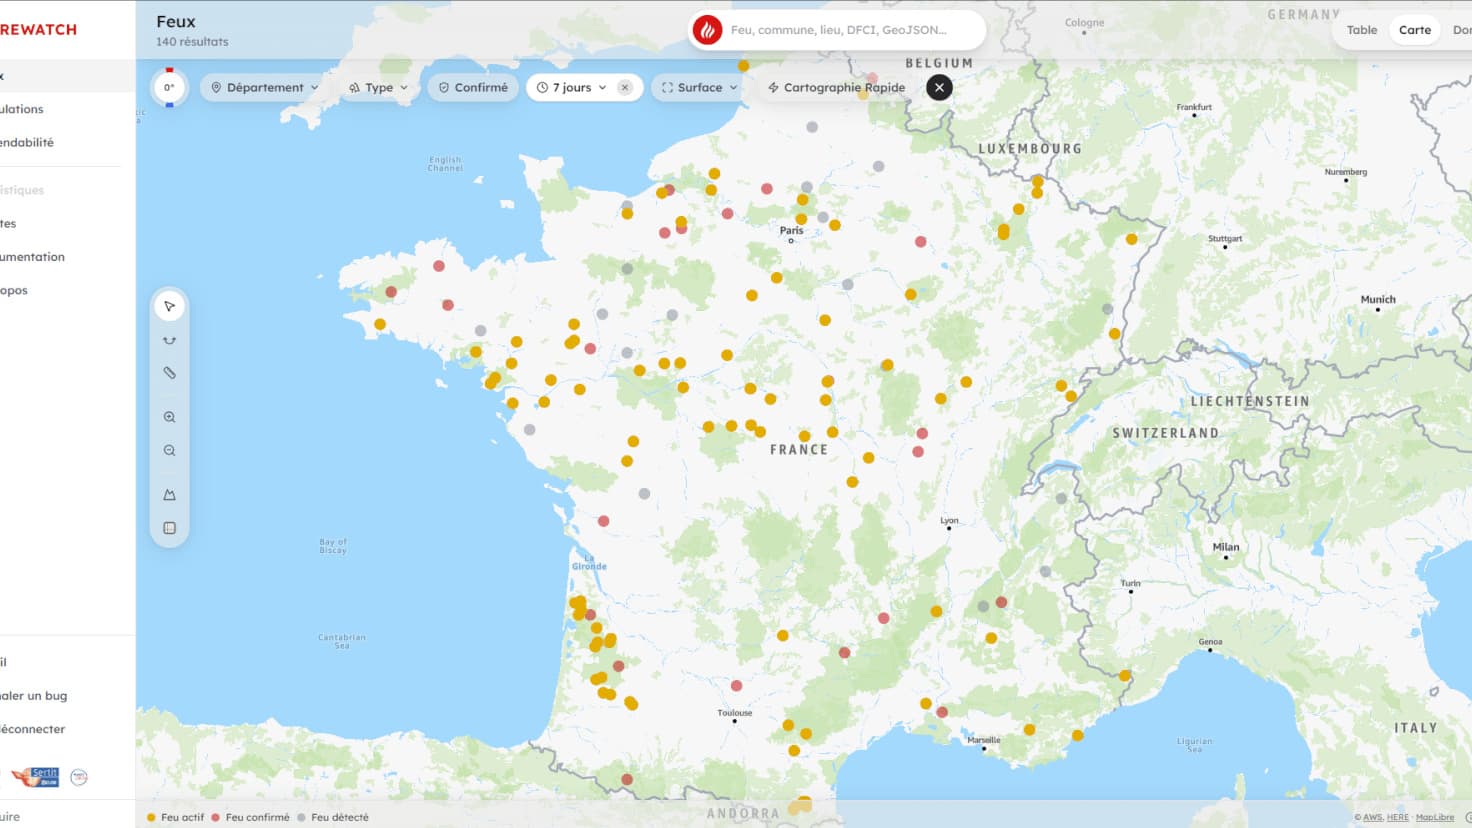Click the SWITZERLAND country label
The image size is (1472, 828).
pyautogui.click(x=1166, y=433)
